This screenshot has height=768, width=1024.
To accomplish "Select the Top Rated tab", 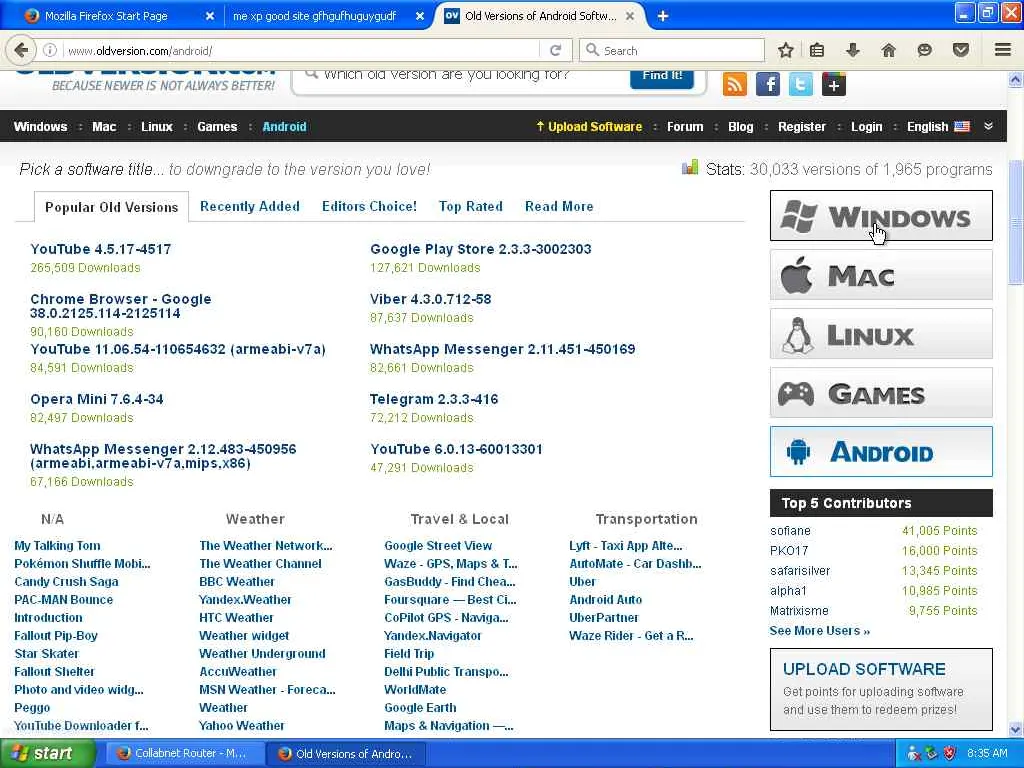I will pyautogui.click(x=471, y=206).
